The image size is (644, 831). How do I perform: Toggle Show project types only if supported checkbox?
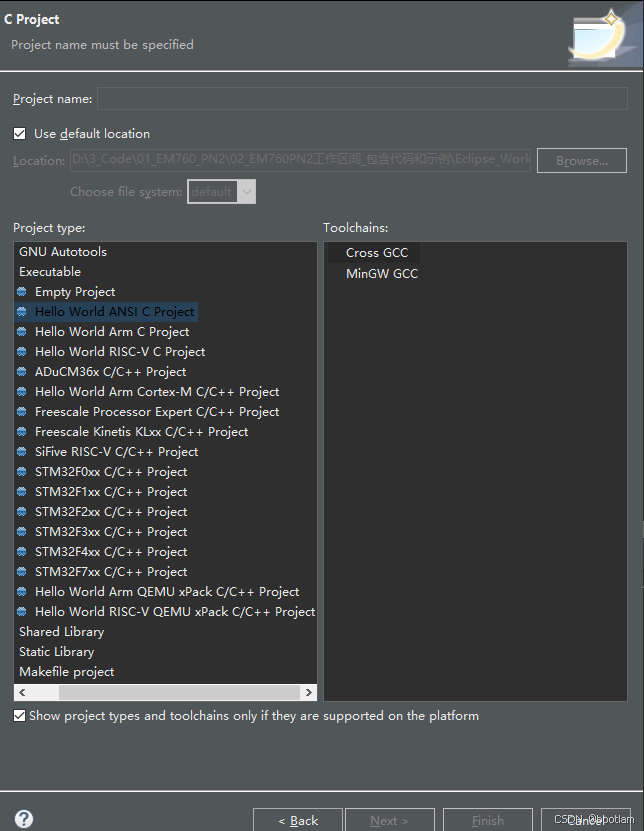tap(20, 716)
